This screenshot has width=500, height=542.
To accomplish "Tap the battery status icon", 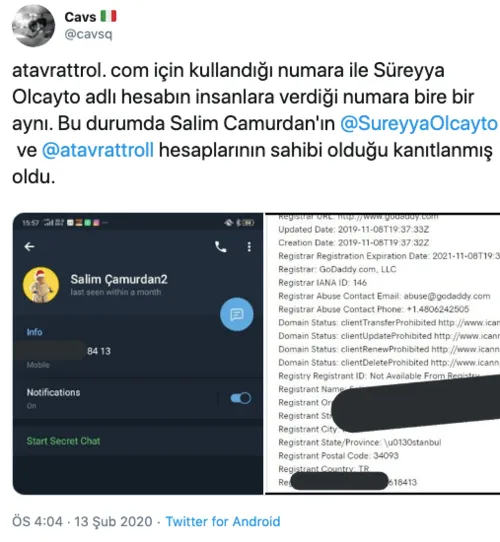I will (248, 223).
